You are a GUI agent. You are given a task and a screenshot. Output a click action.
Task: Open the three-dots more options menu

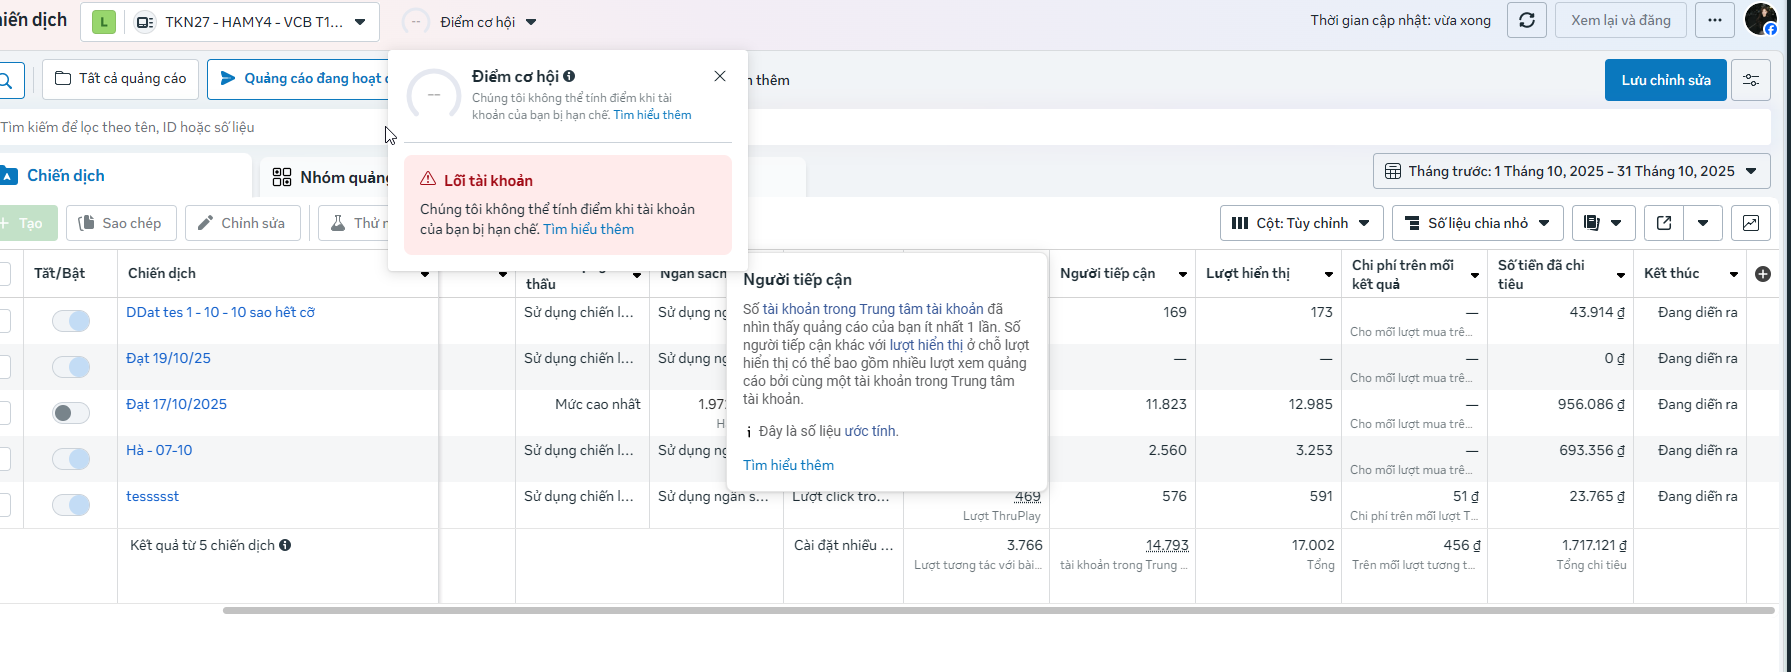[1715, 21]
